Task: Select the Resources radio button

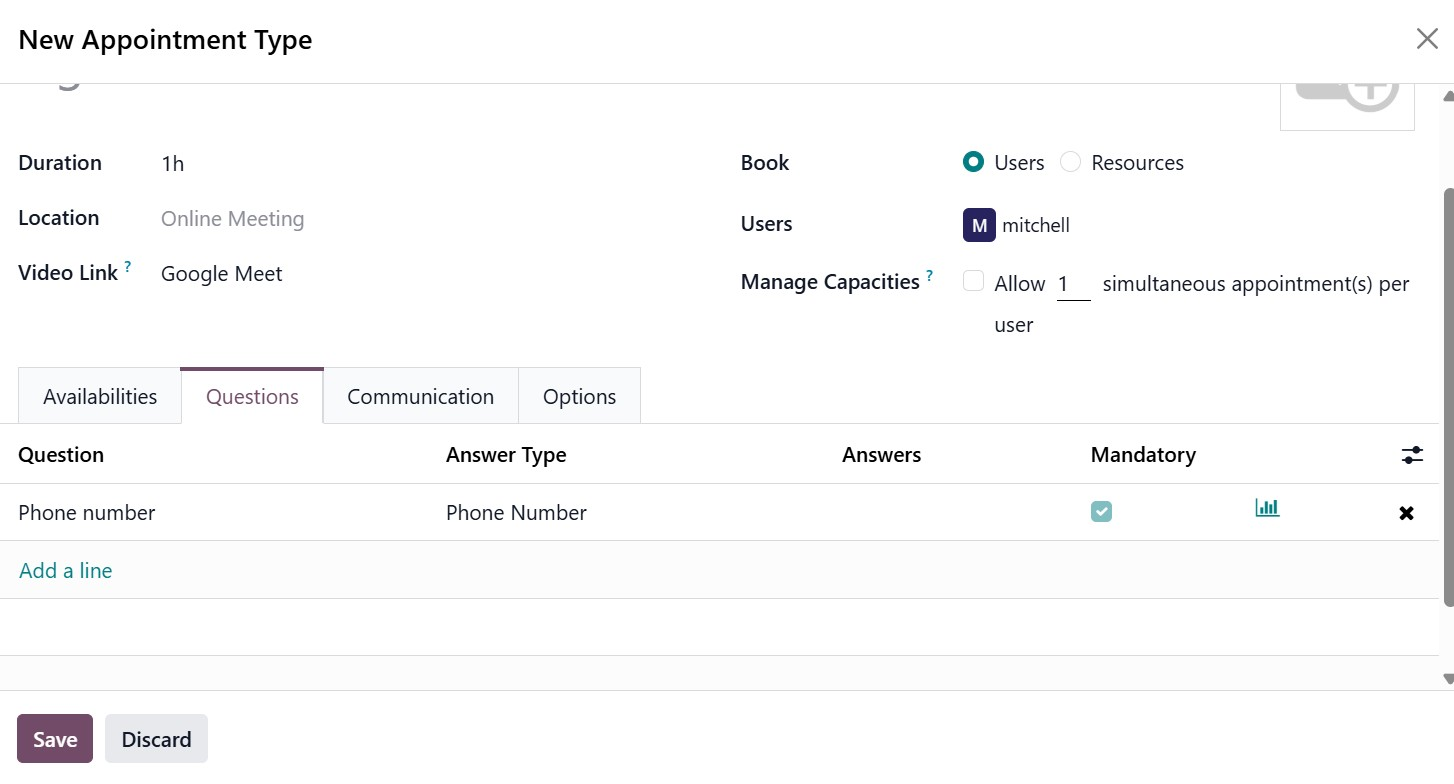Action: pyautogui.click(x=1070, y=162)
